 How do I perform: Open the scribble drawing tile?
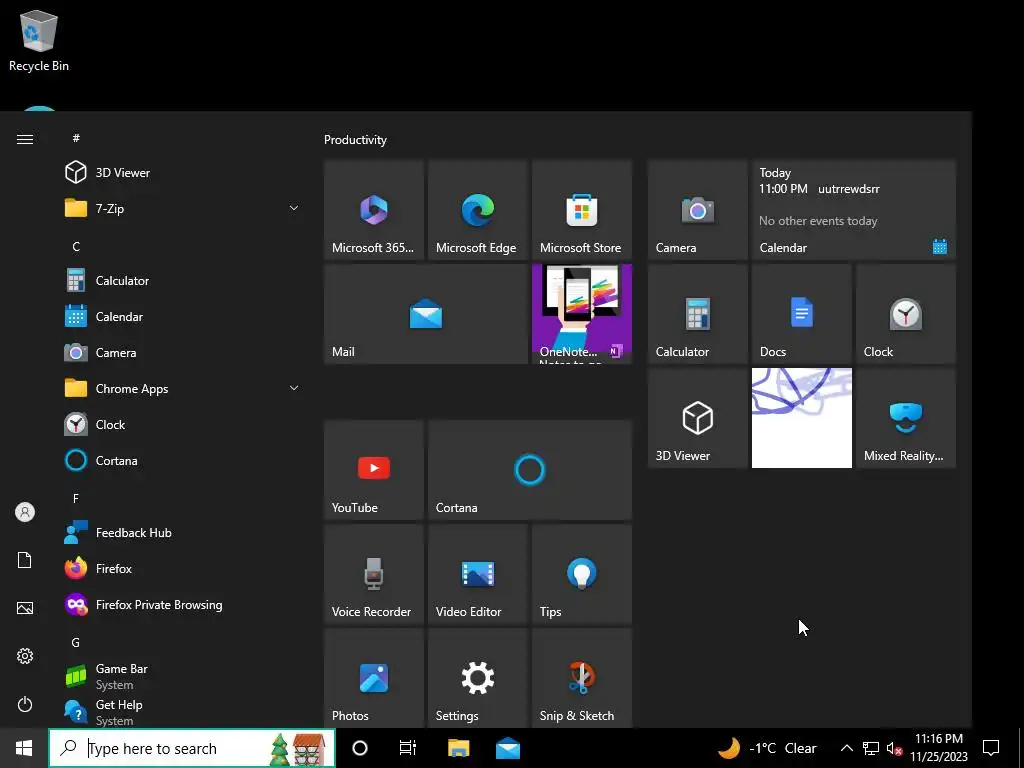tap(801, 418)
